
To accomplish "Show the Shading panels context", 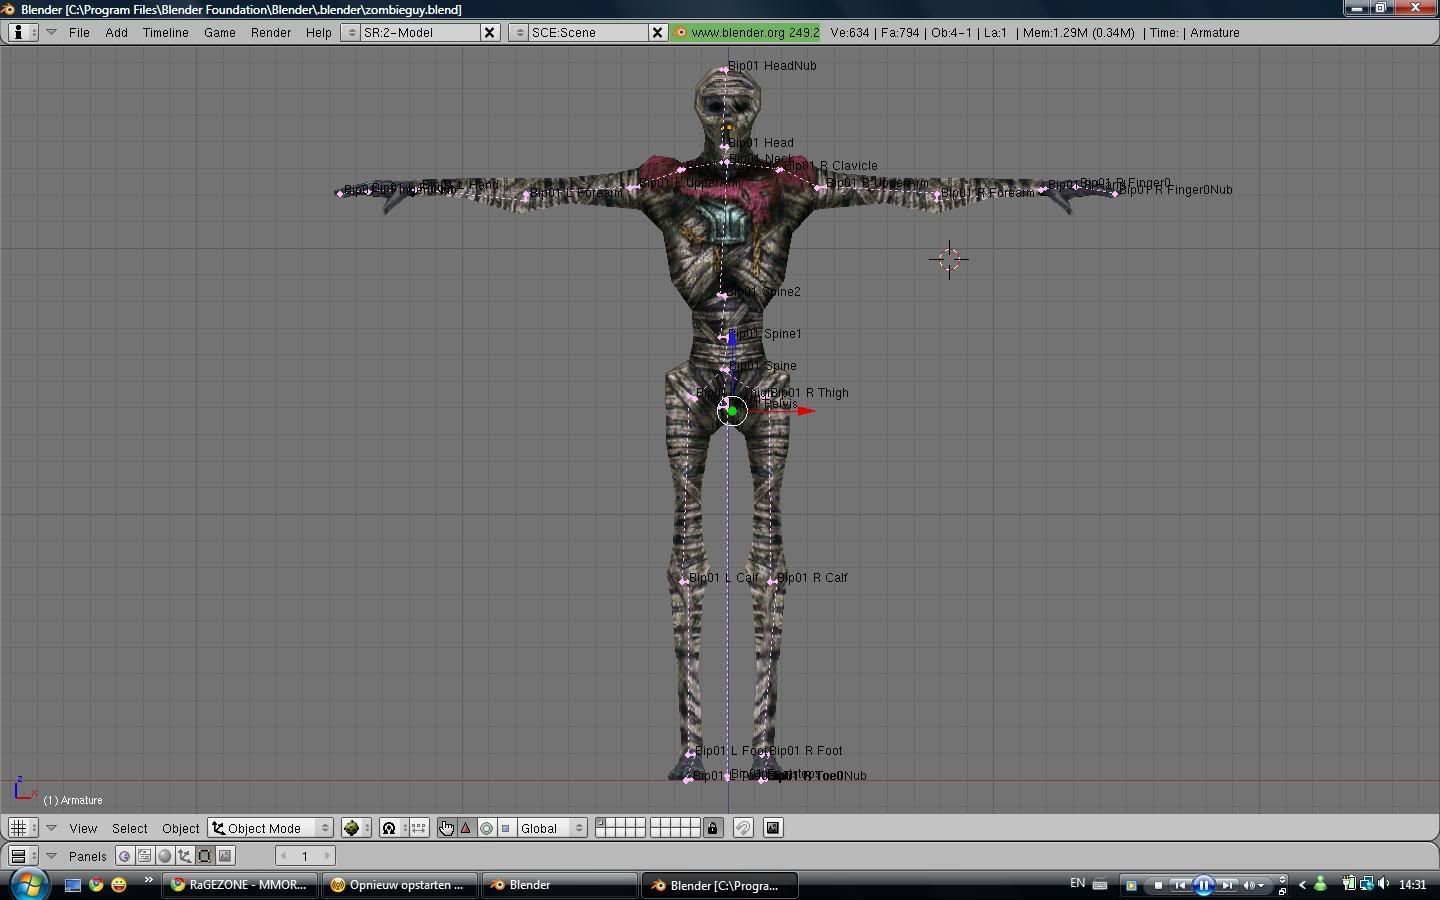I will pos(165,856).
